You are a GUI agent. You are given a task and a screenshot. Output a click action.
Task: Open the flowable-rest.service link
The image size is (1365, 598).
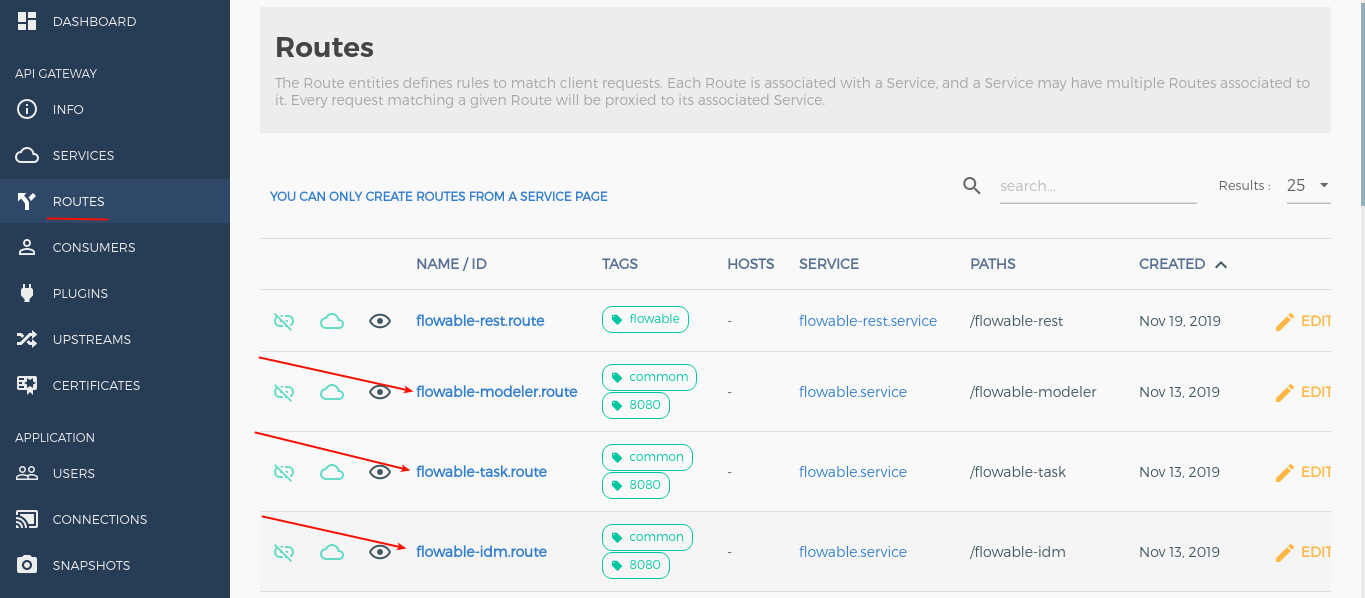point(867,321)
